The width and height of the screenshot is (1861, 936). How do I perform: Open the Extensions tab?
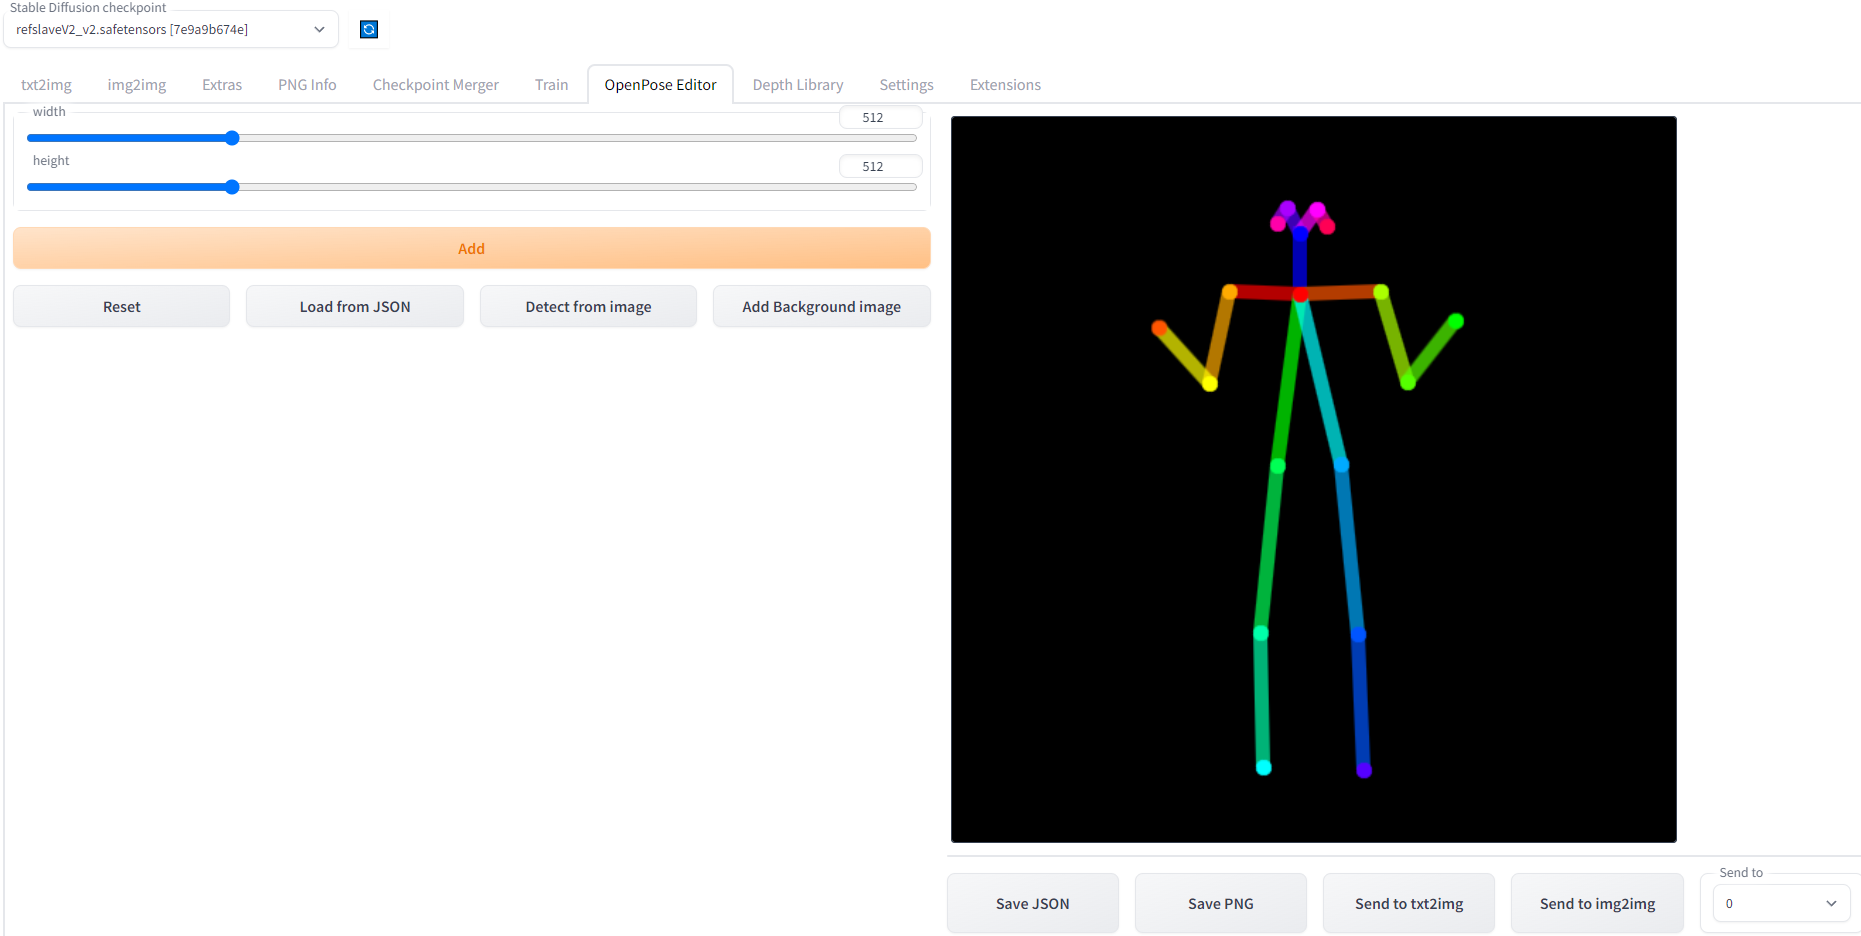[1005, 85]
